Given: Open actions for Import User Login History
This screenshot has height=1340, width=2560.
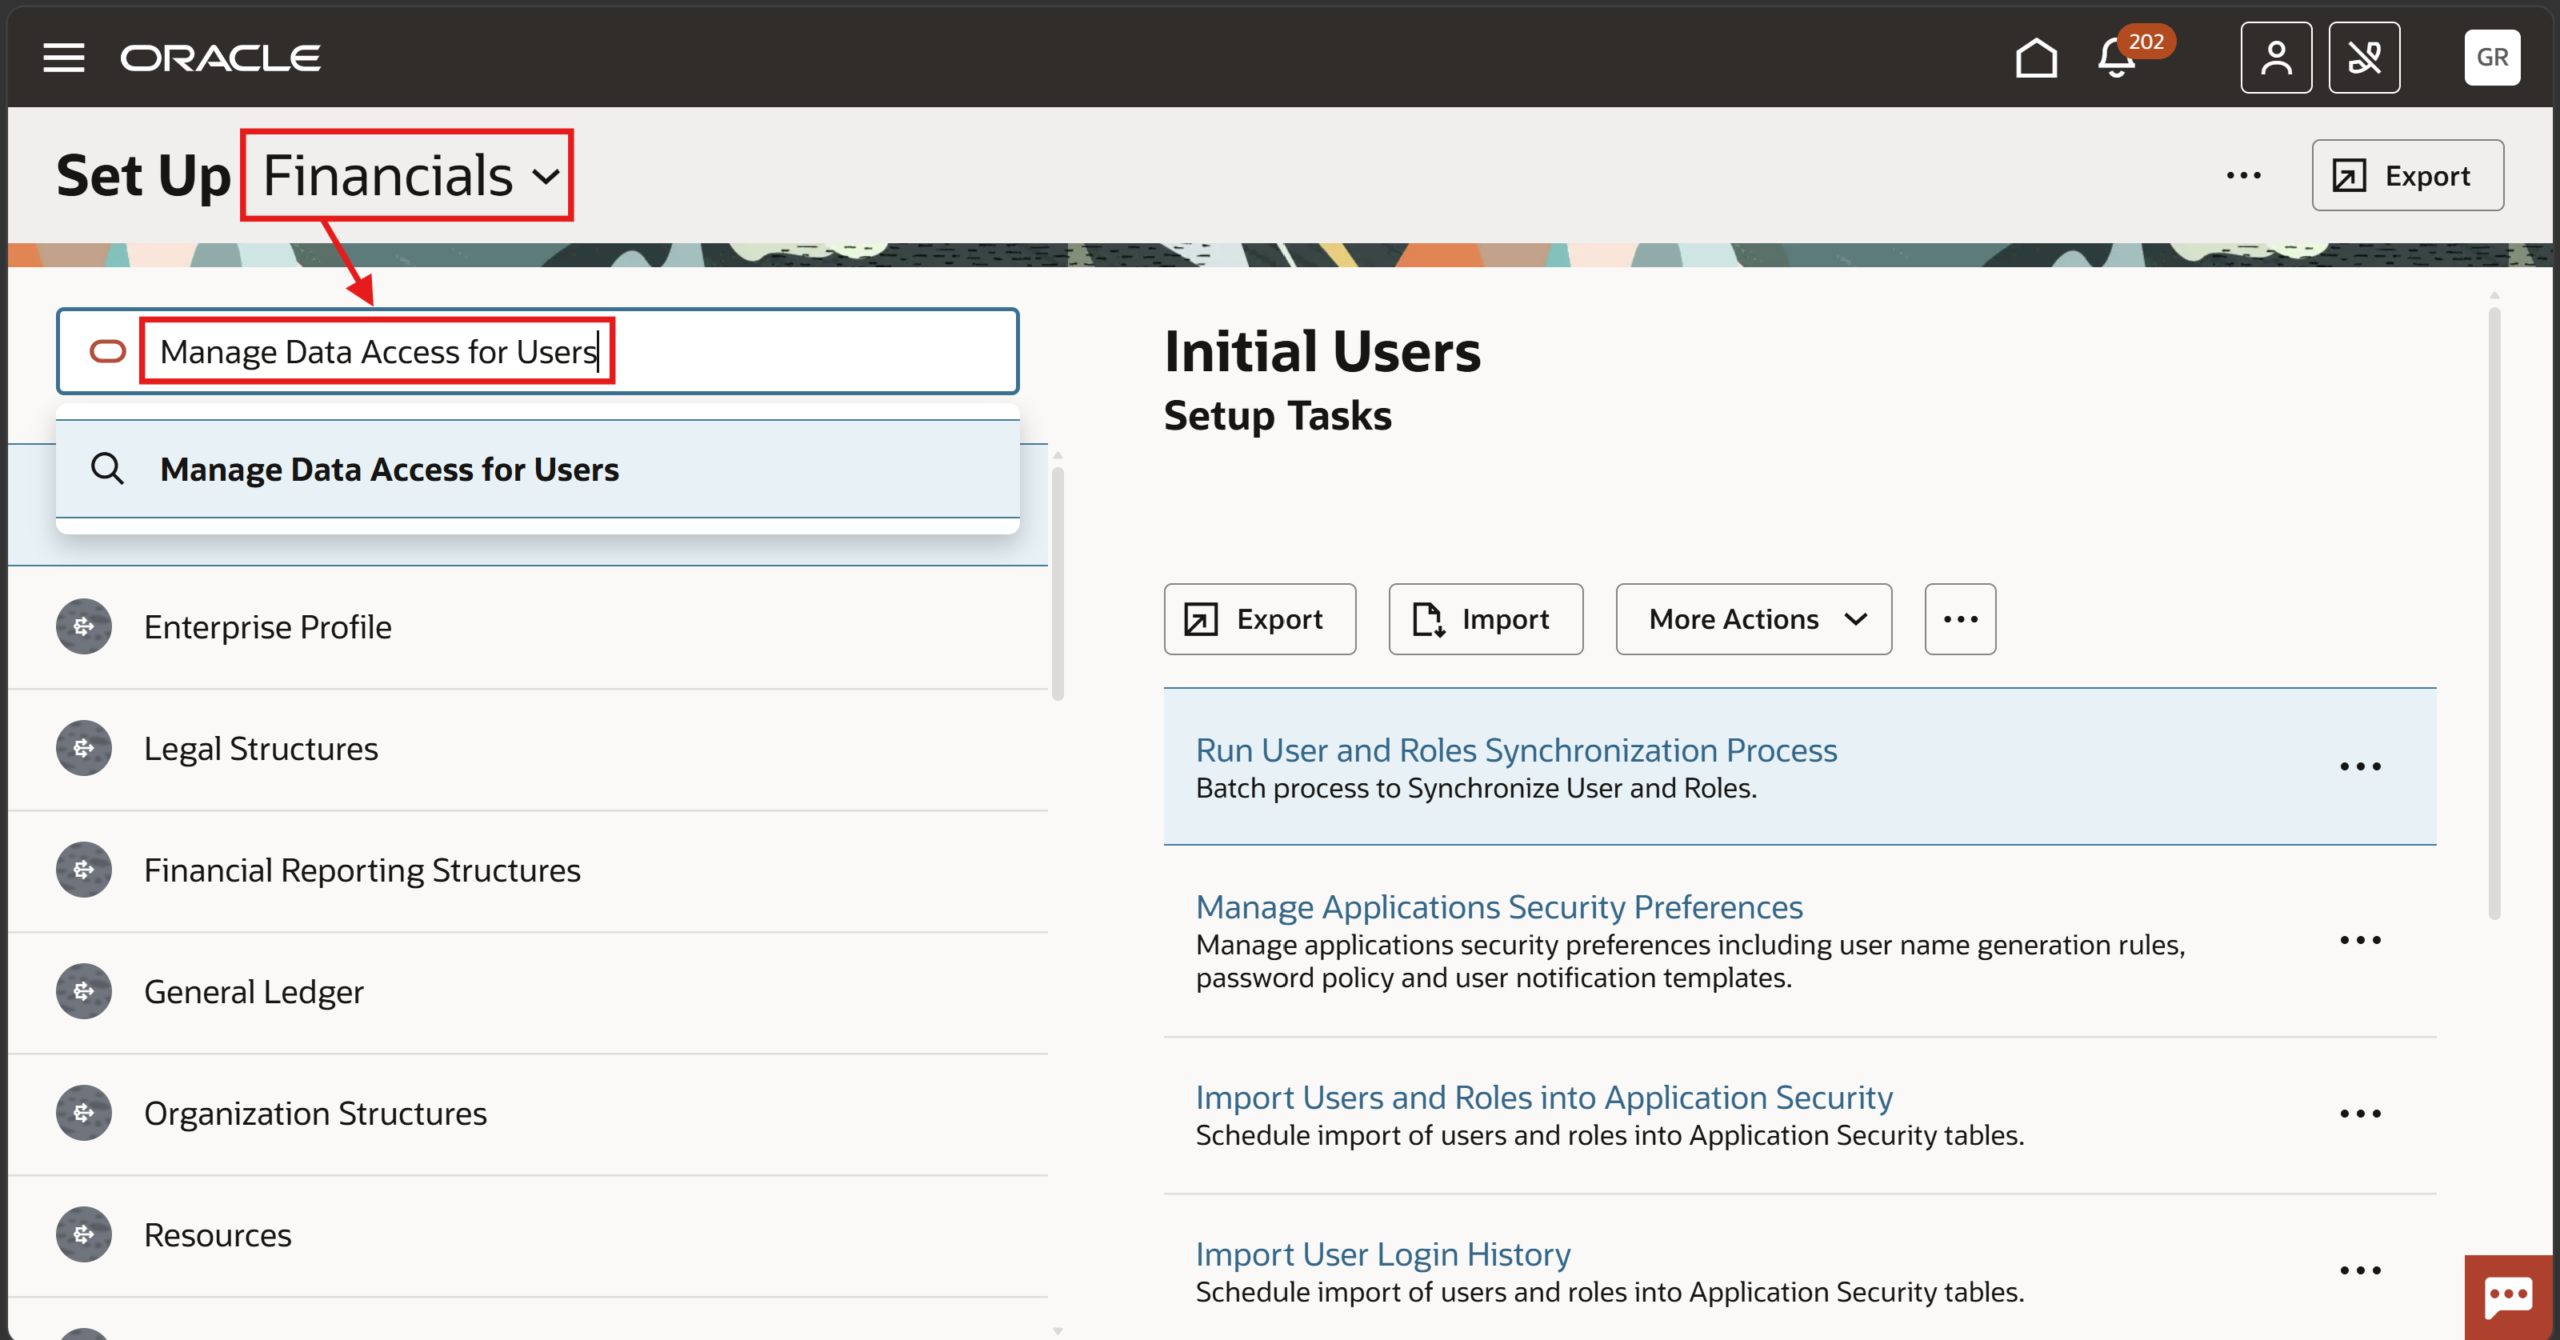Looking at the screenshot, I should pos(2360,1270).
